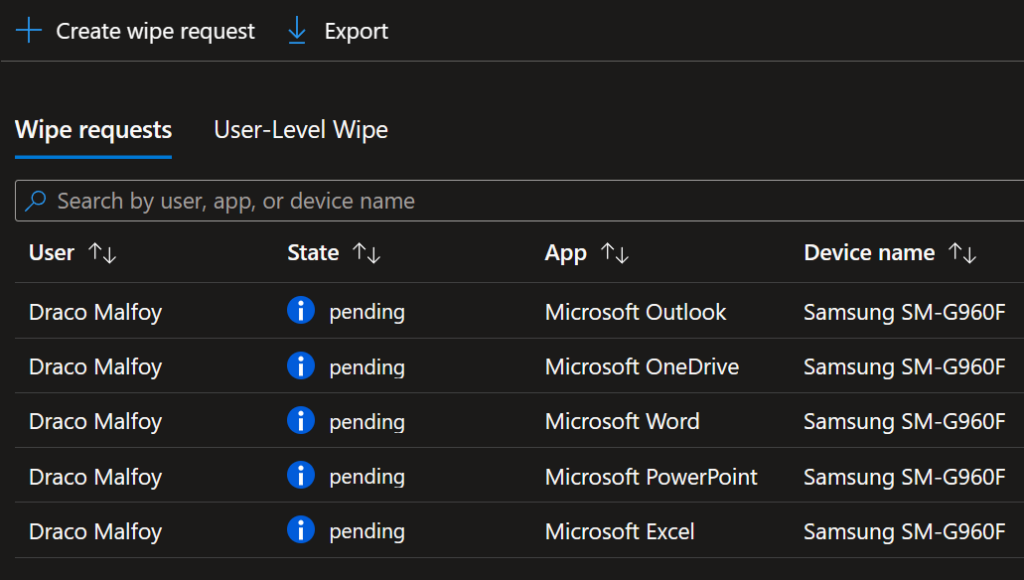Click the plus icon for Create wipe request
This screenshot has height=580, width=1024.
pos(29,31)
